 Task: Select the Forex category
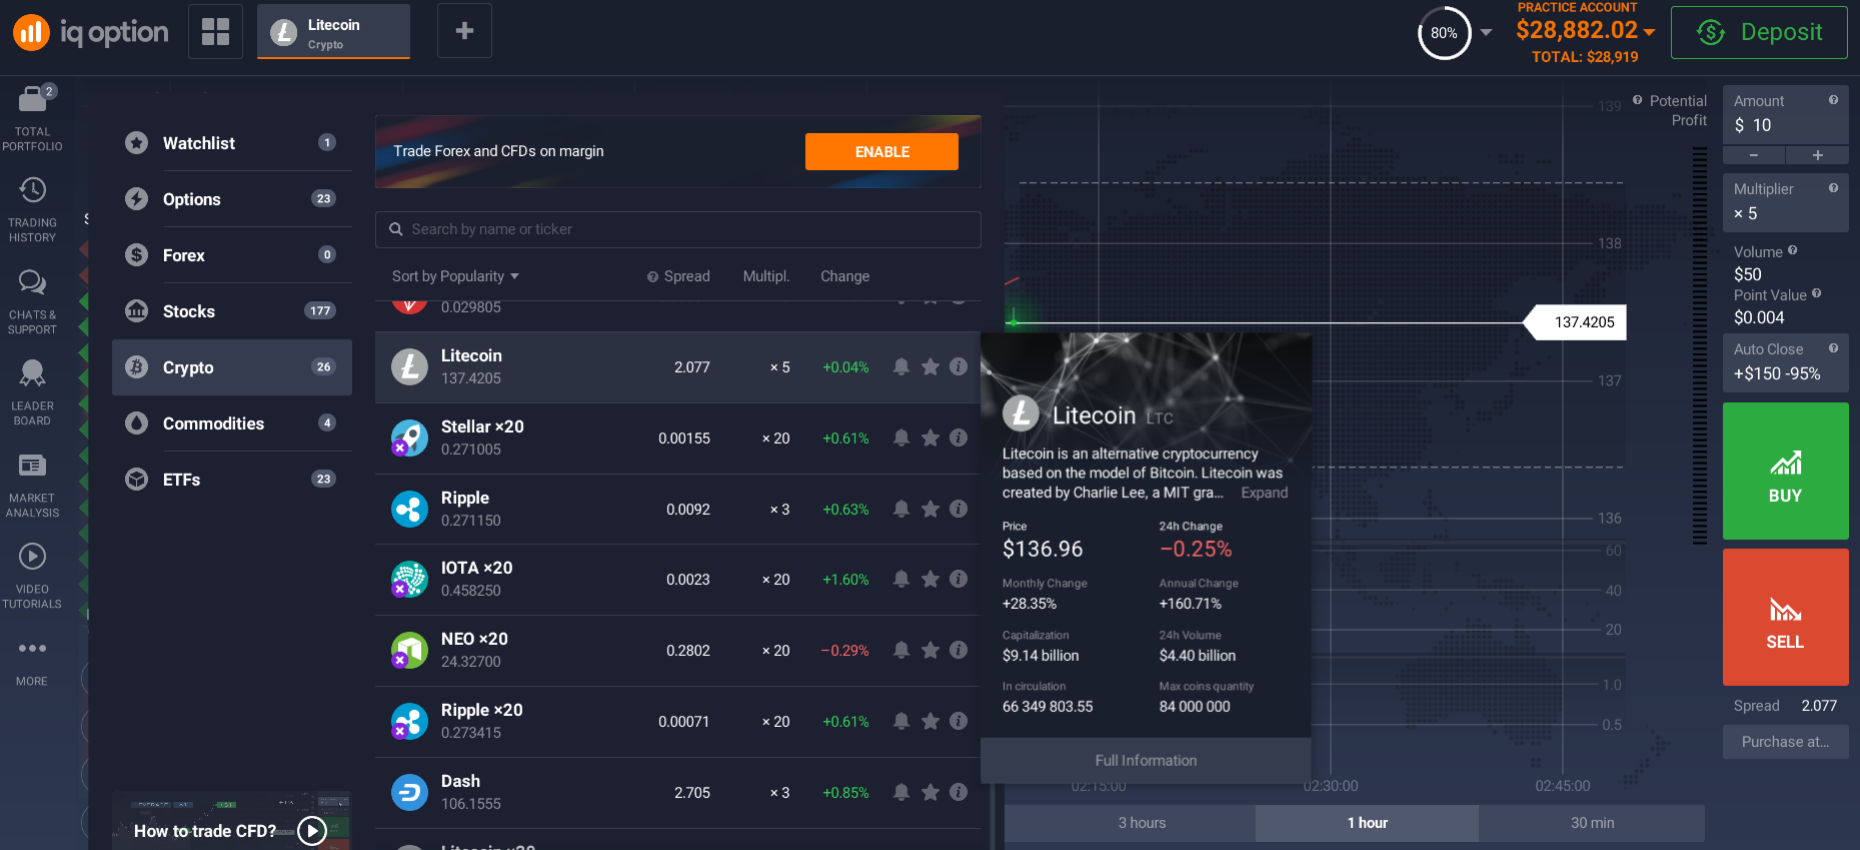pyautogui.click(x=232, y=255)
